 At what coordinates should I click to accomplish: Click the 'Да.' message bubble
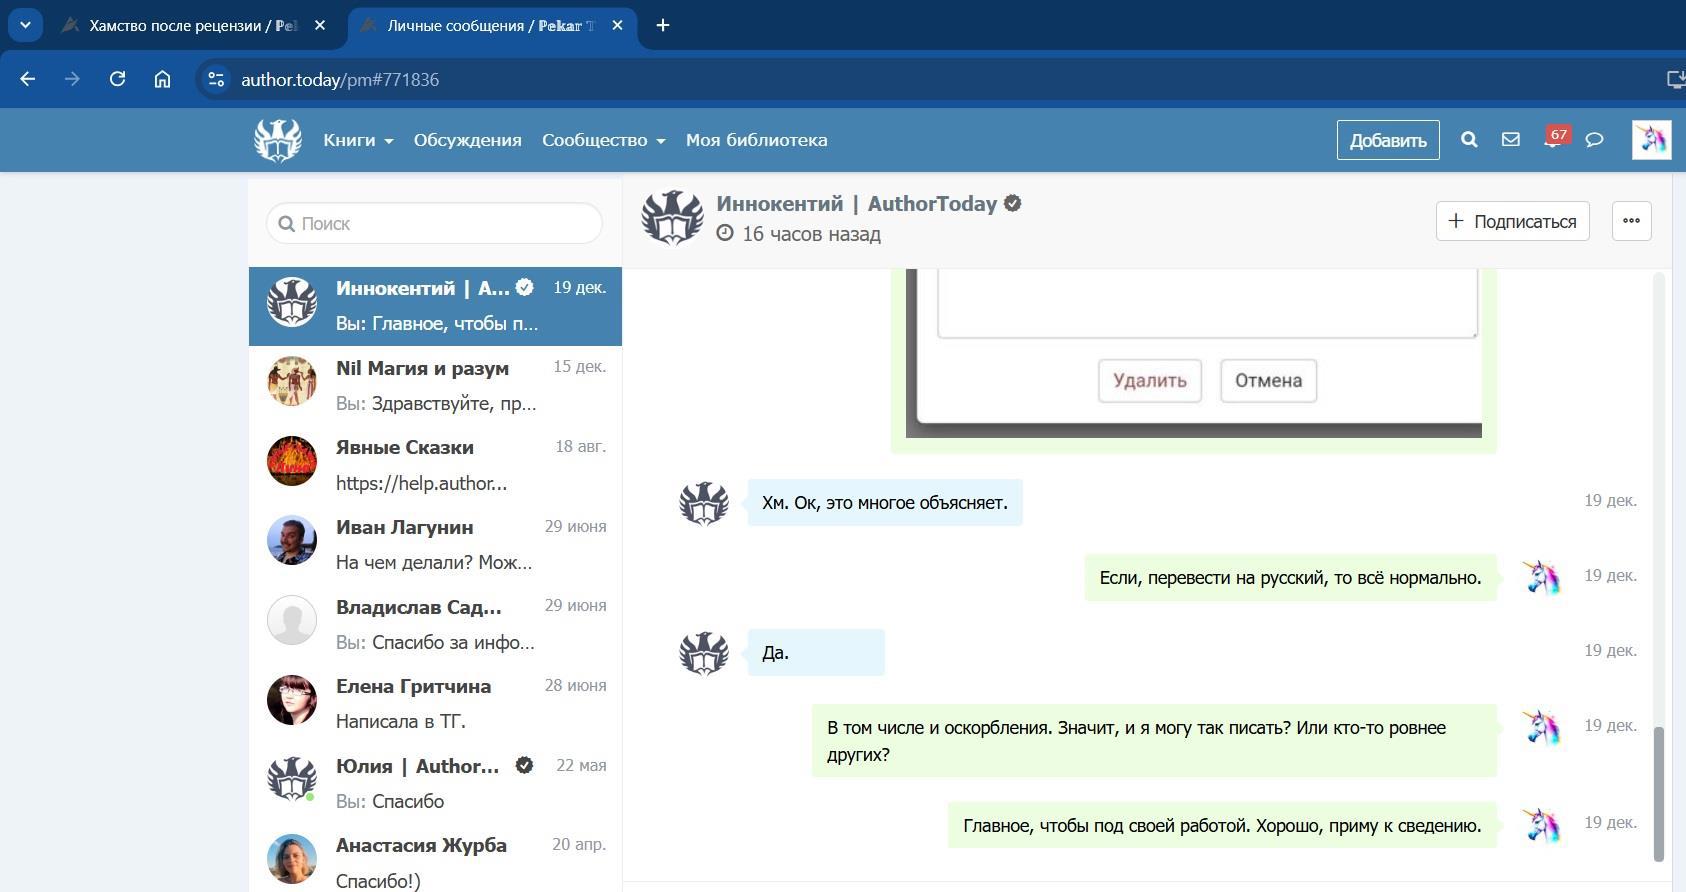(816, 653)
